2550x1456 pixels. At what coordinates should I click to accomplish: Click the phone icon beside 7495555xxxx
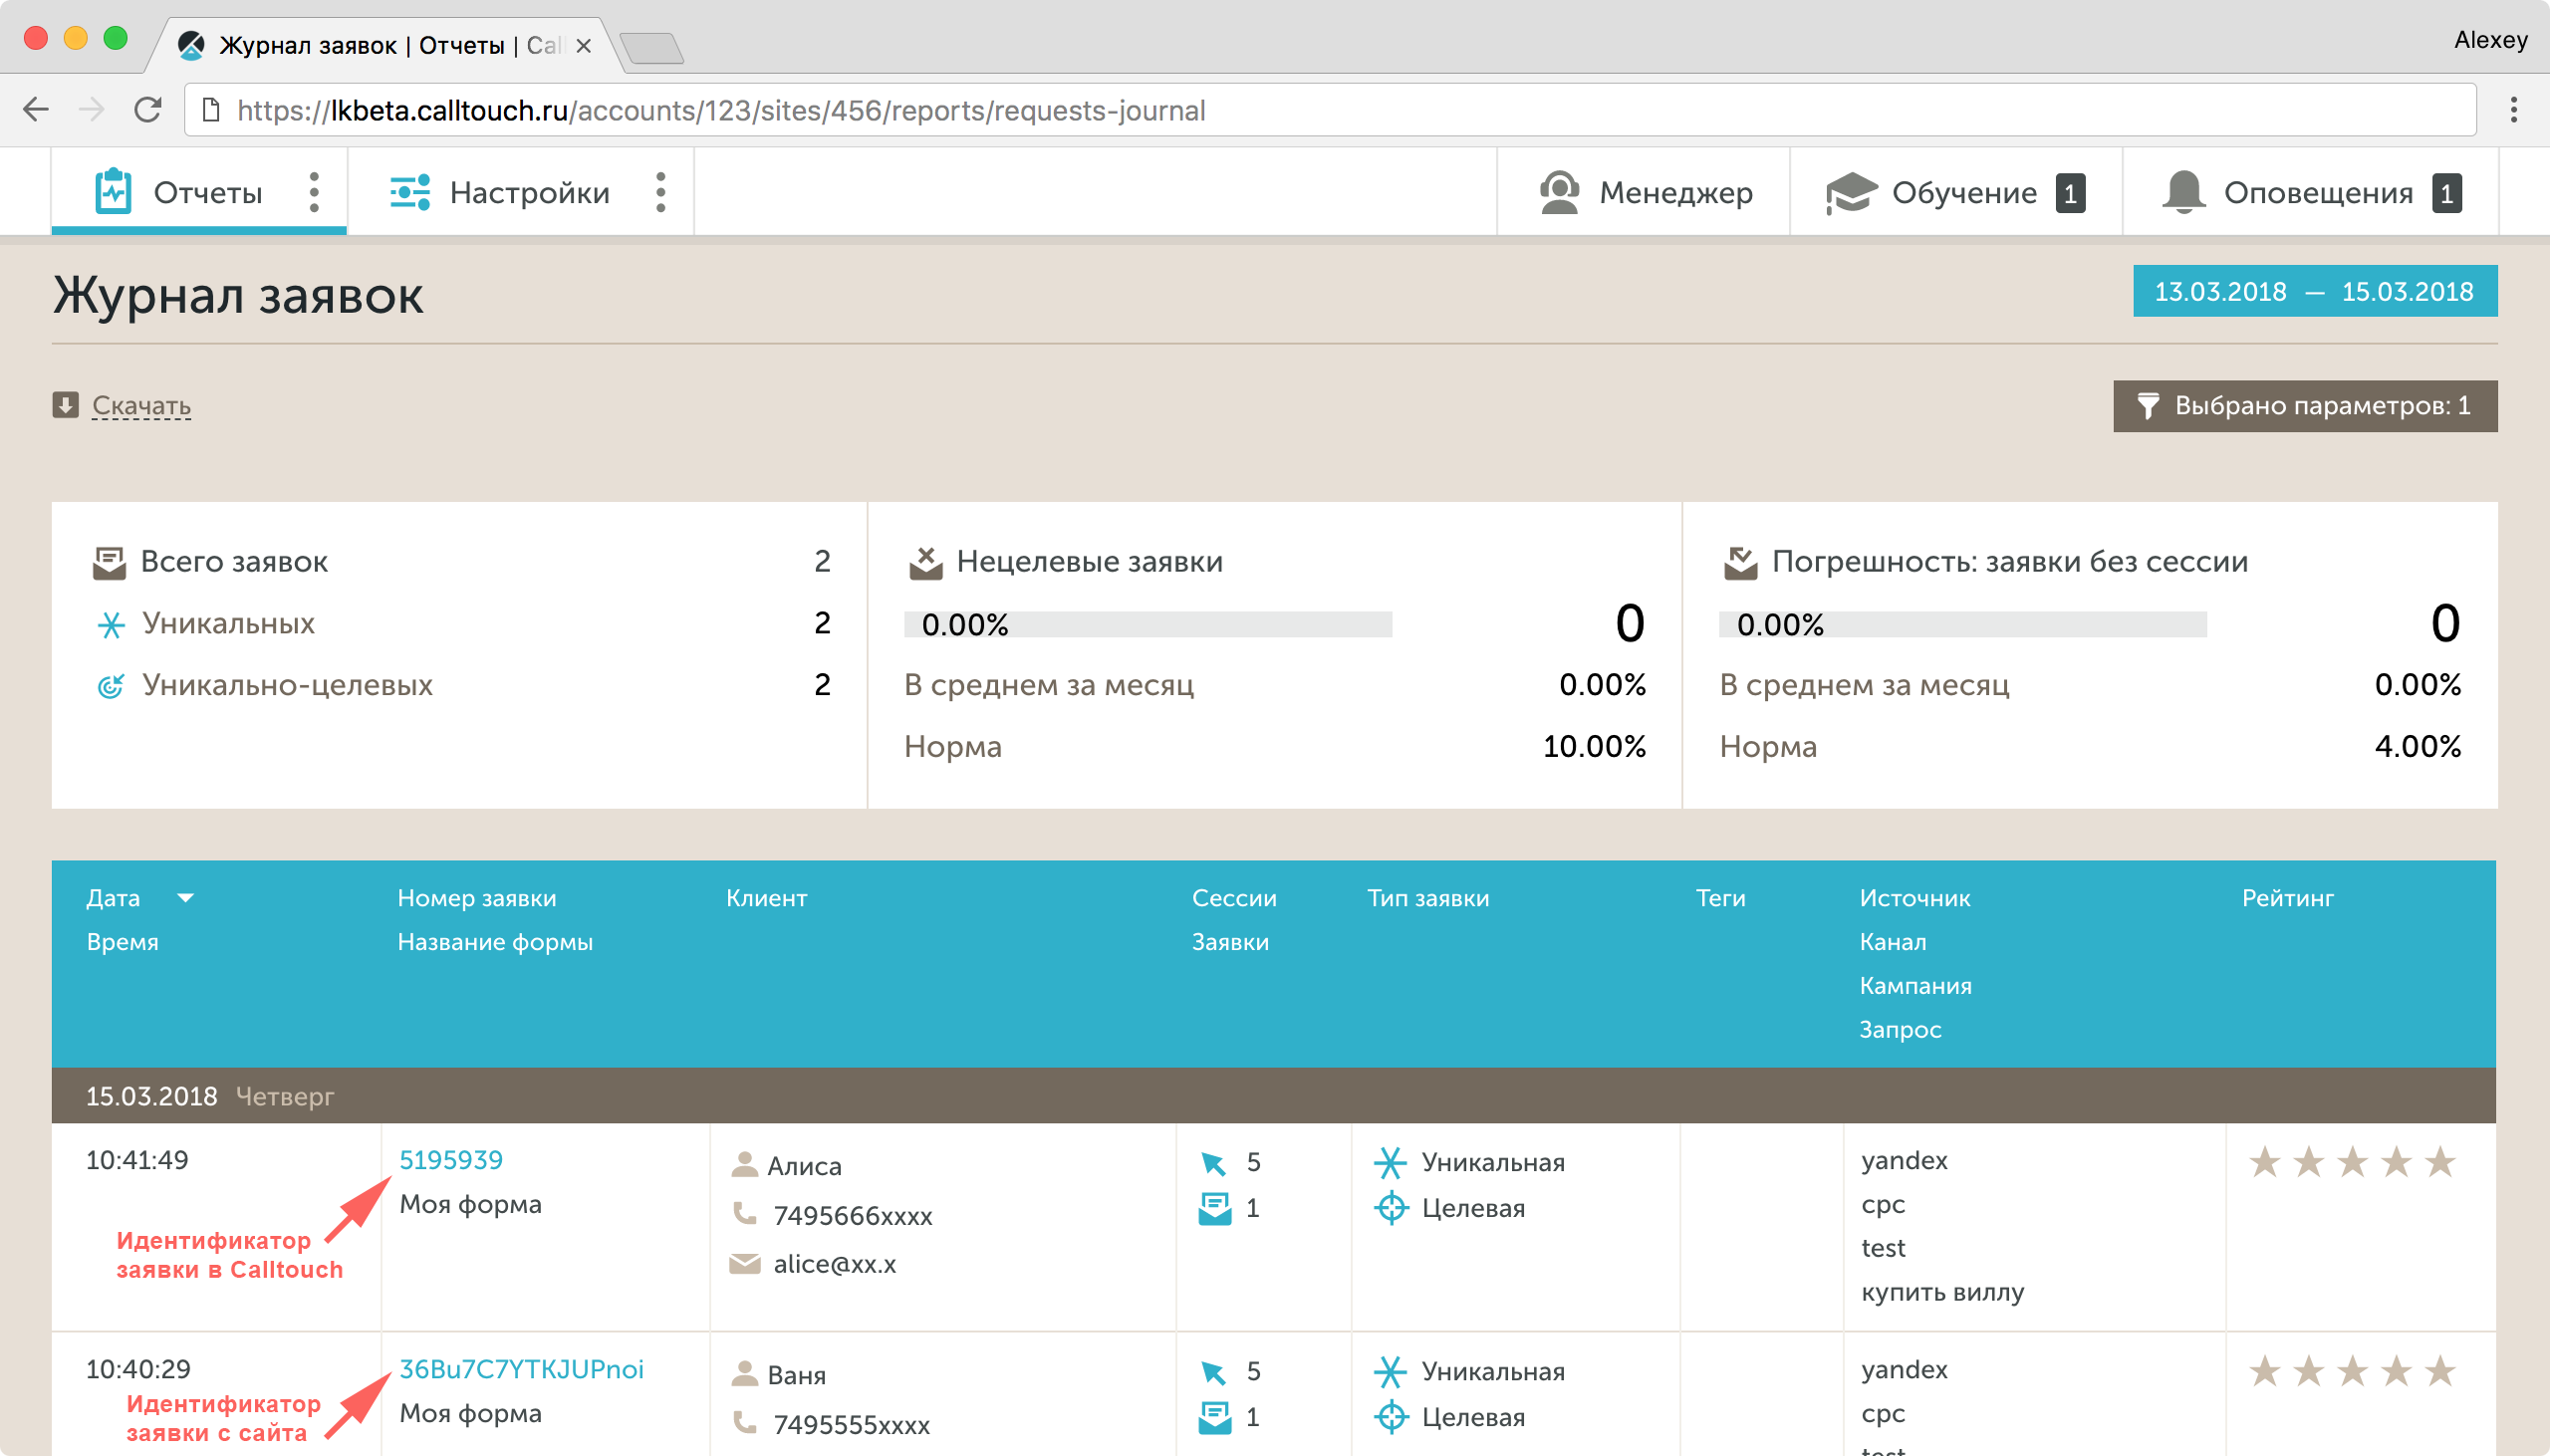pos(744,1422)
